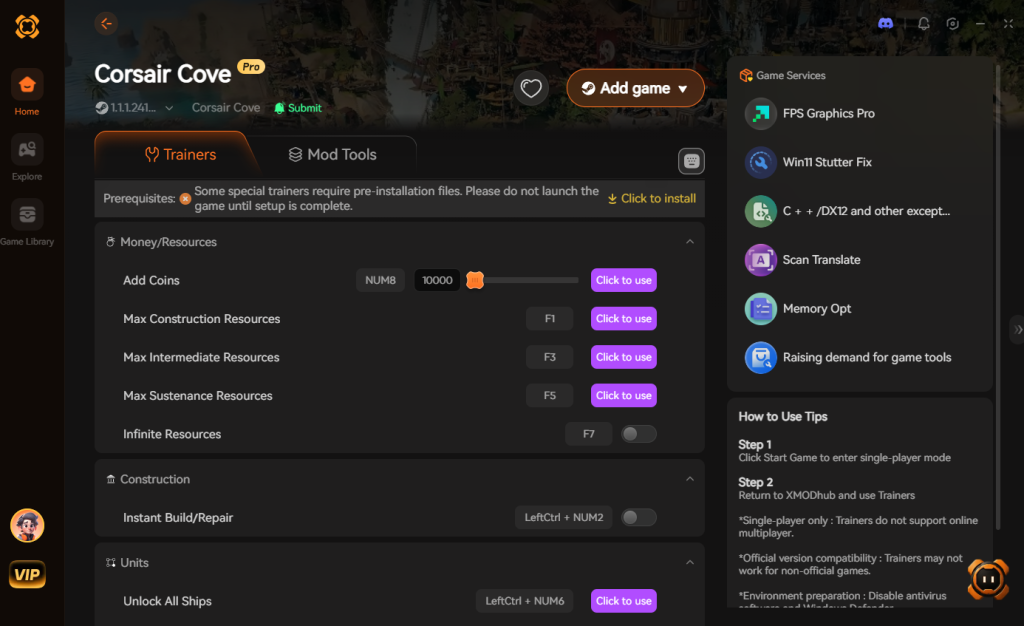
Task: Click the Add Coins 10000 value field
Action: (437, 280)
